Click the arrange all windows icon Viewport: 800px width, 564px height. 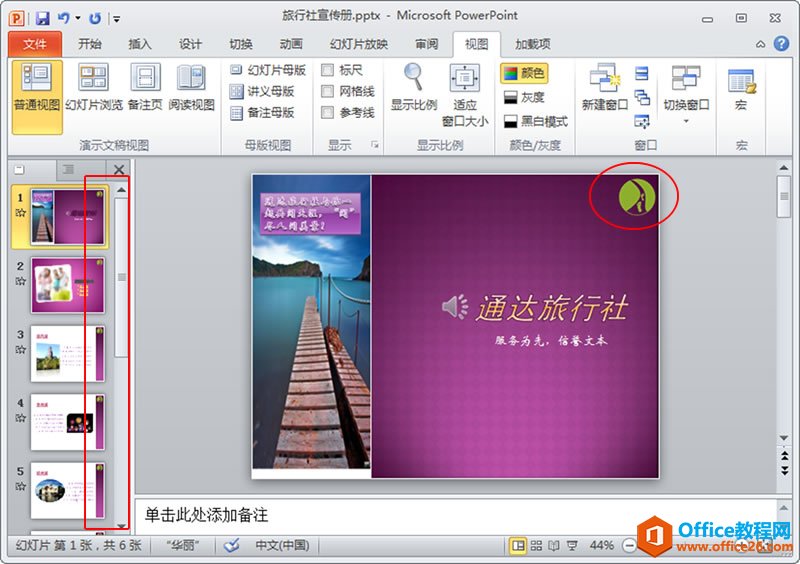[642, 73]
